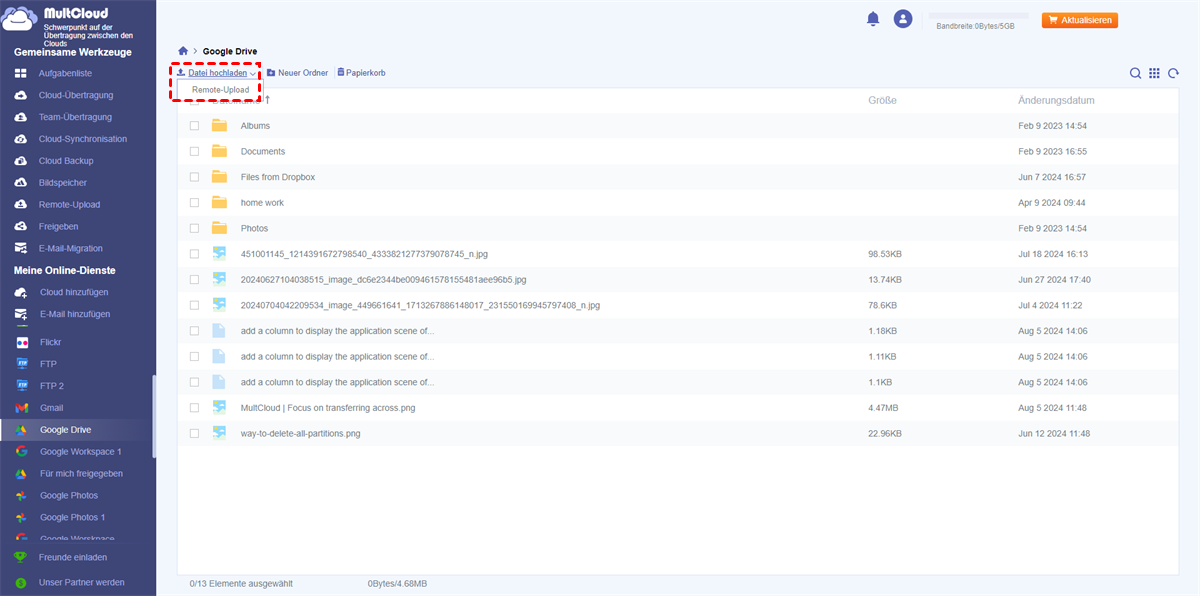The image size is (1200, 596).
Task: Click E-Mail hinzufügen icon
Action: [x=20, y=314]
